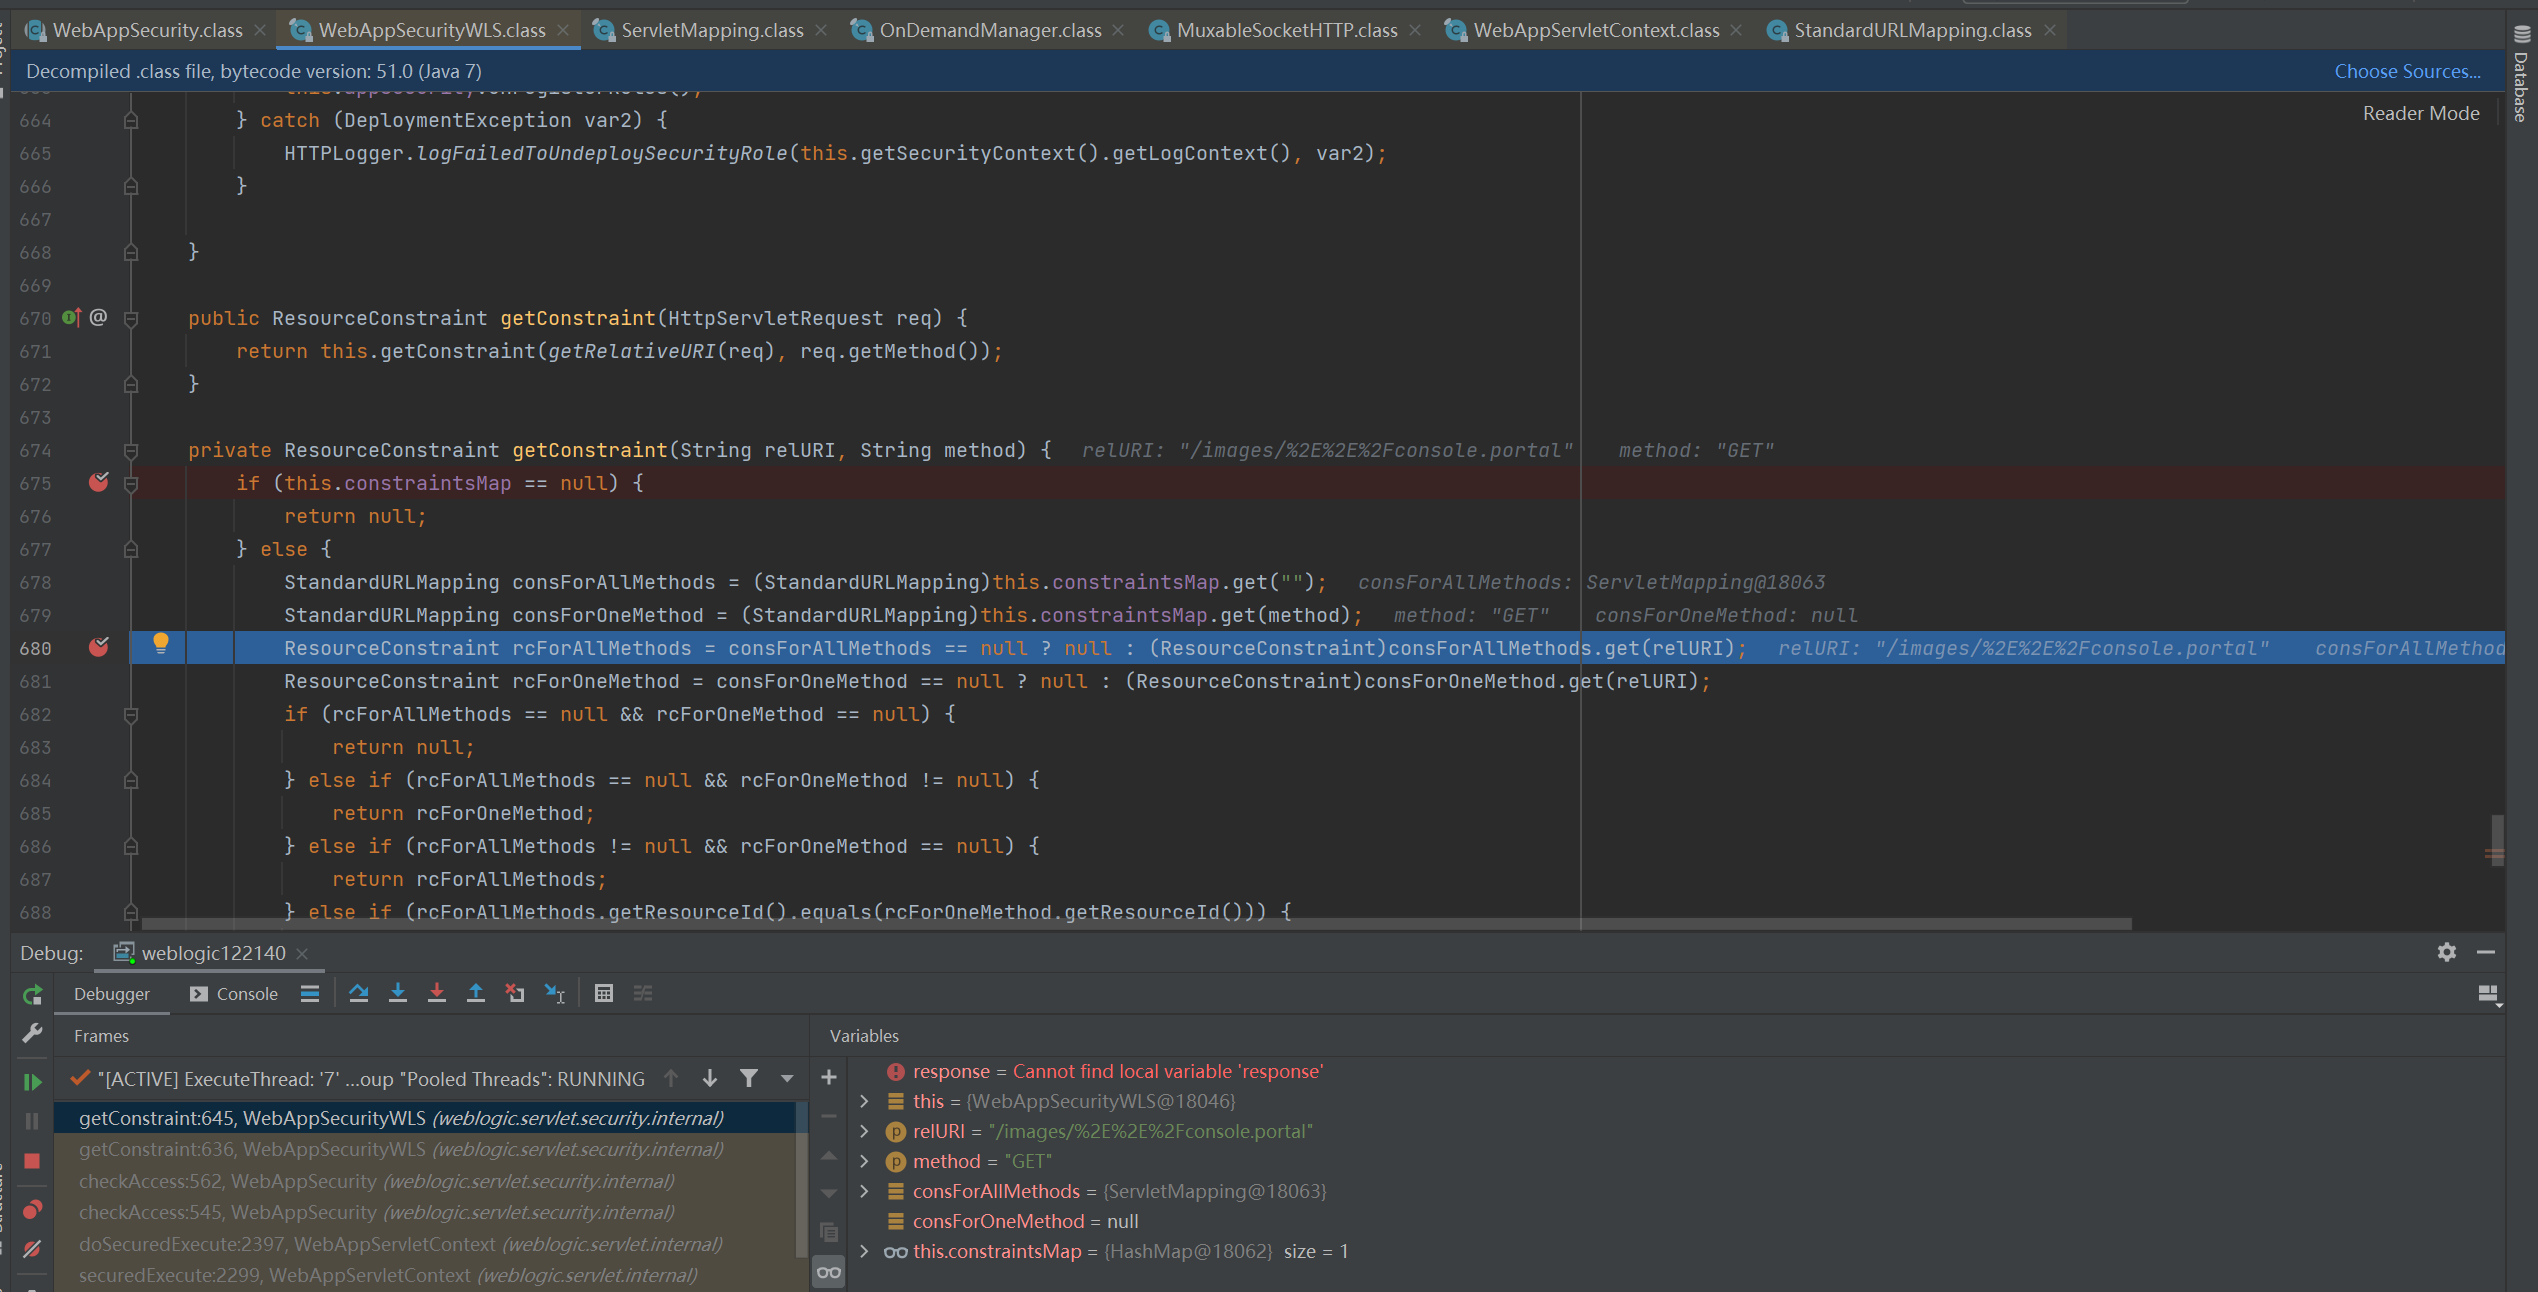
Task: Rerun the weblogic122140 debug session
Action: coord(32,994)
